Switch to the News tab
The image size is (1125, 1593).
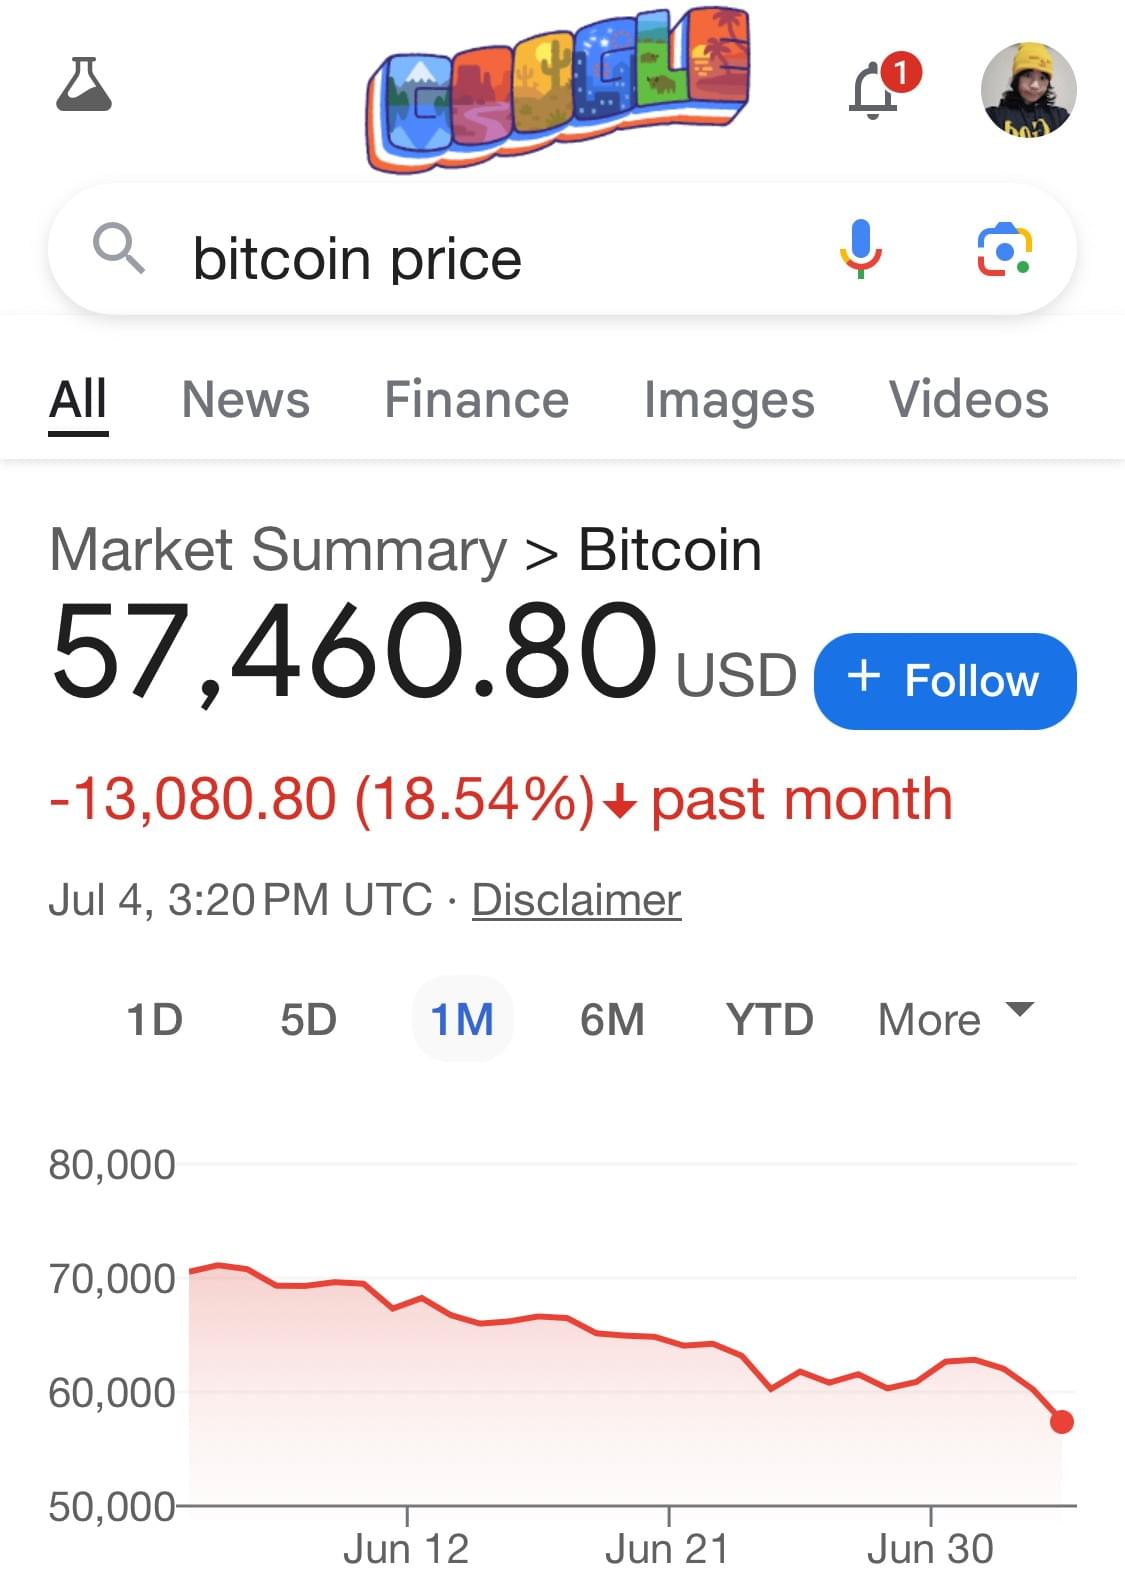tap(246, 400)
